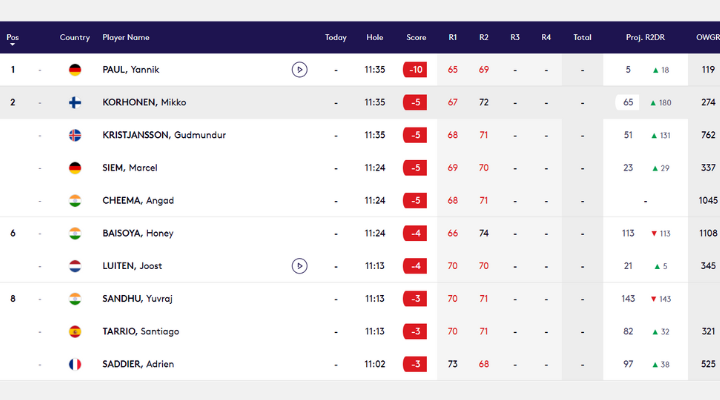Click the play icon beside Yannik Paul
720x400 pixels.
click(299, 70)
